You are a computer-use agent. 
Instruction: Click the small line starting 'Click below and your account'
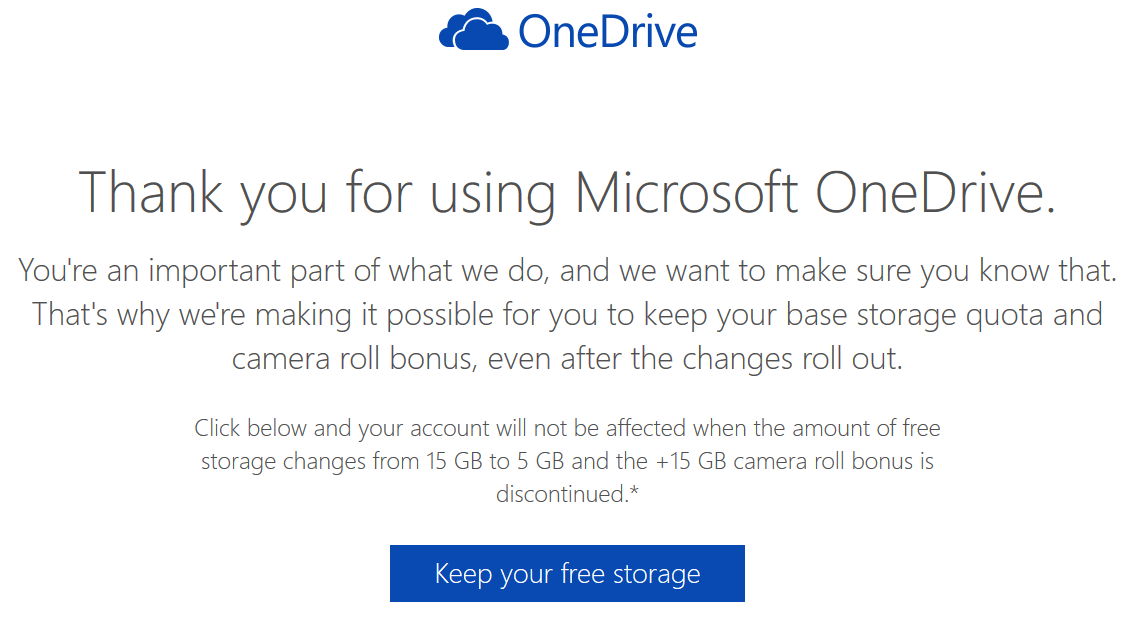pos(567,429)
